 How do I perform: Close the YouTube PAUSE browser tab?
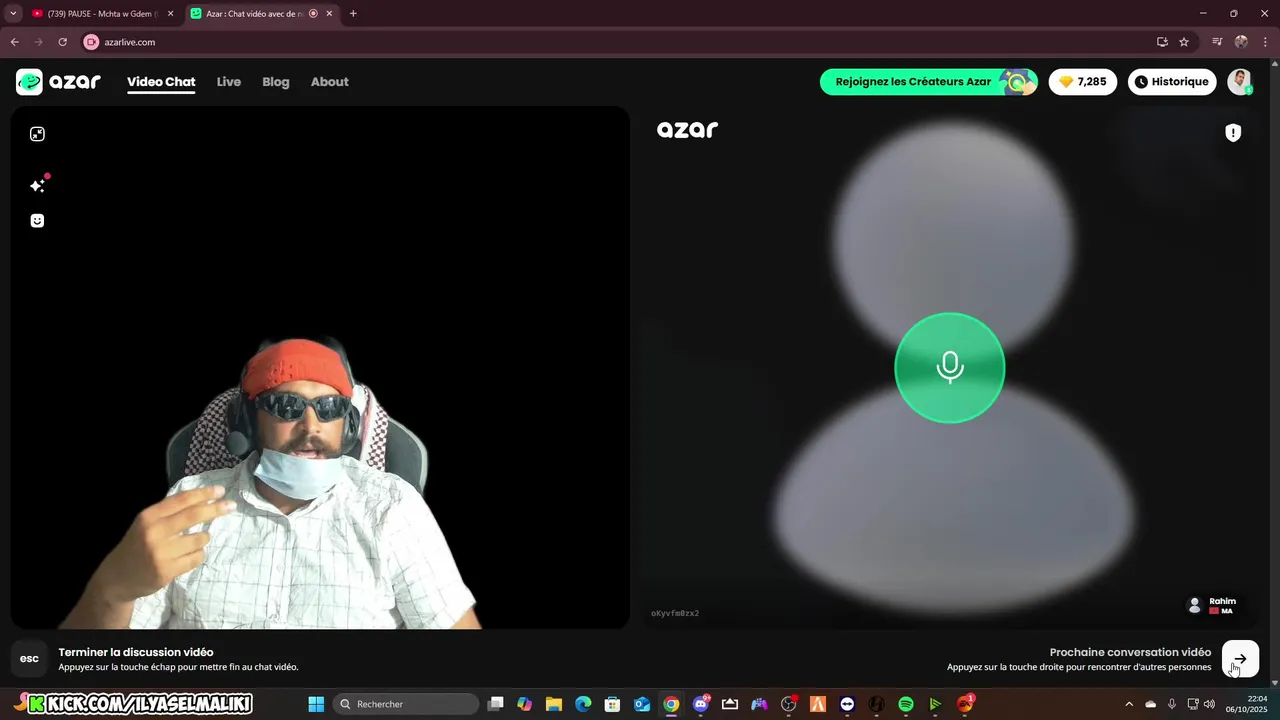(x=170, y=14)
